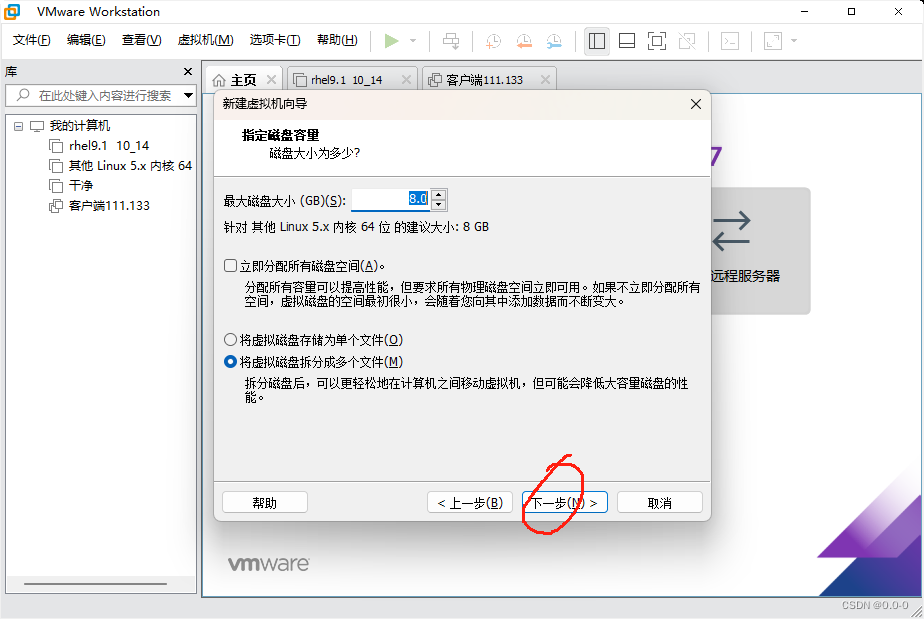Viewport: 924px width, 619px height.
Task: Select the 干净 virtual machine in library
Action: (x=81, y=186)
